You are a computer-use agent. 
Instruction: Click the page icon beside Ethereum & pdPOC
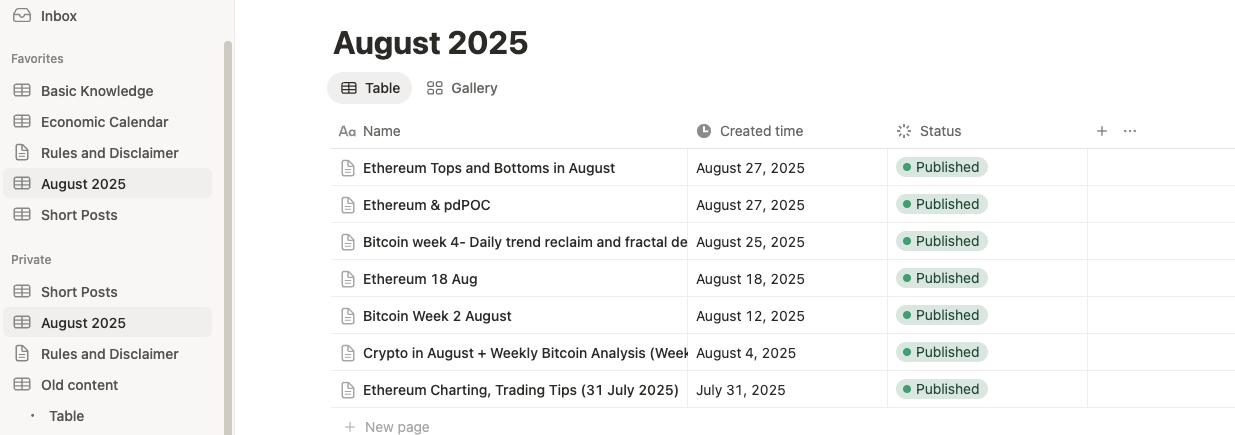[x=348, y=205]
